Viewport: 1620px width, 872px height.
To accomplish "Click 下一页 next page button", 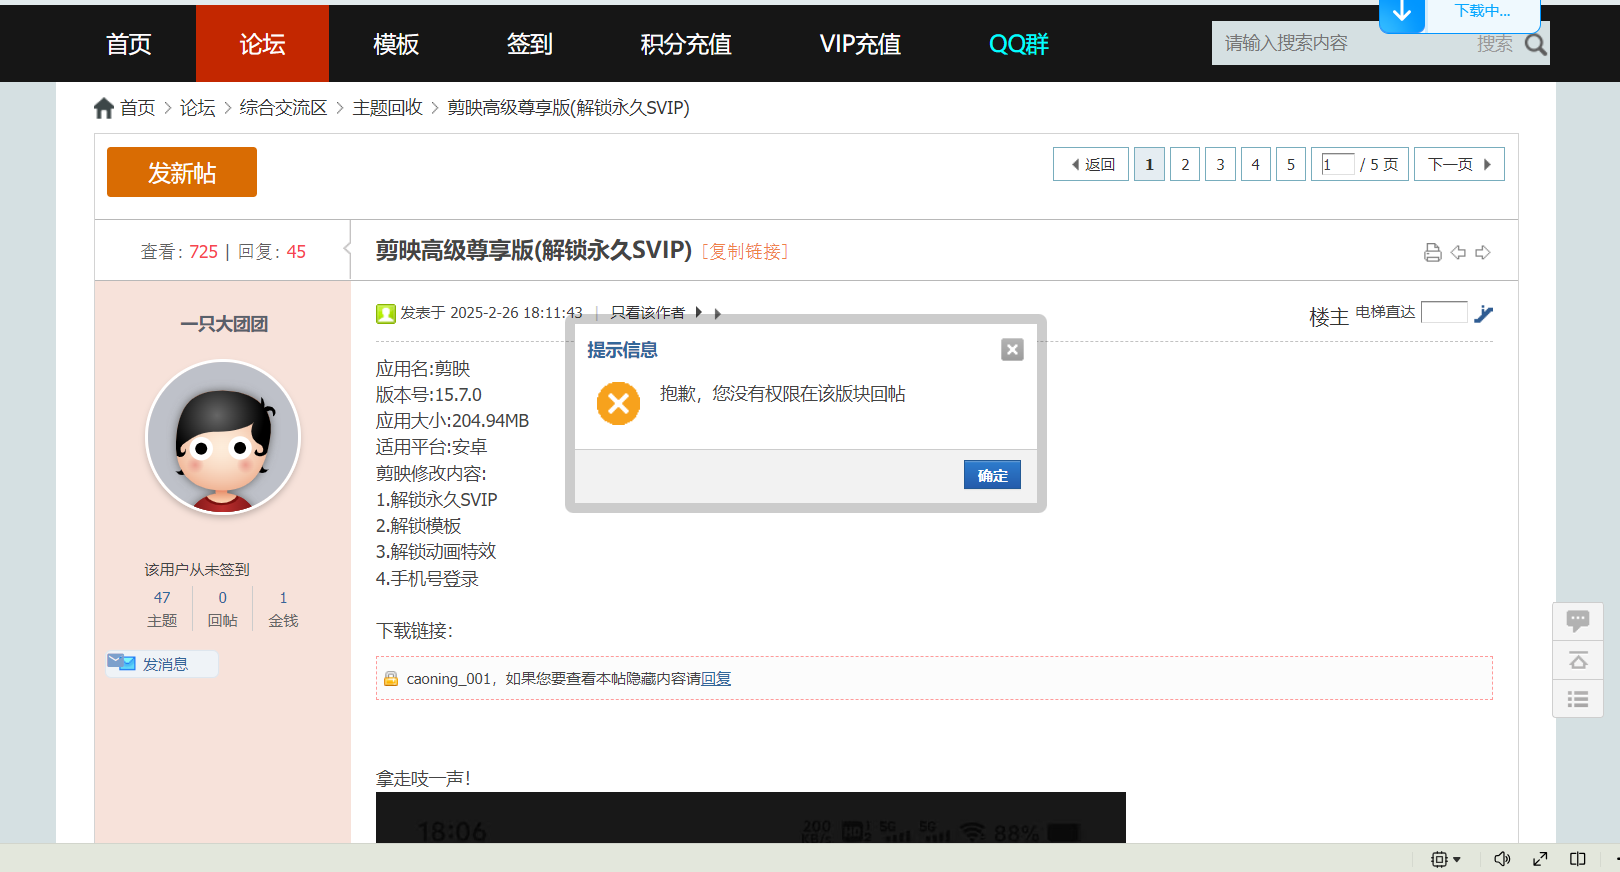I will [1459, 164].
